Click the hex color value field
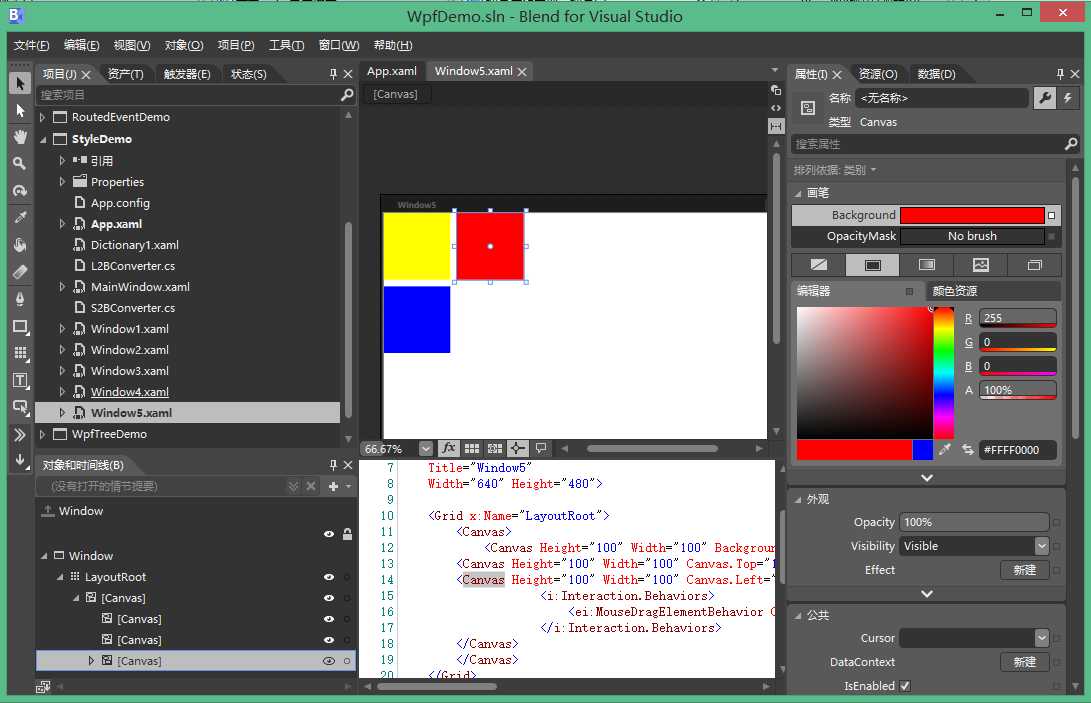Viewport: 1091px width, 703px height. tap(1017, 450)
